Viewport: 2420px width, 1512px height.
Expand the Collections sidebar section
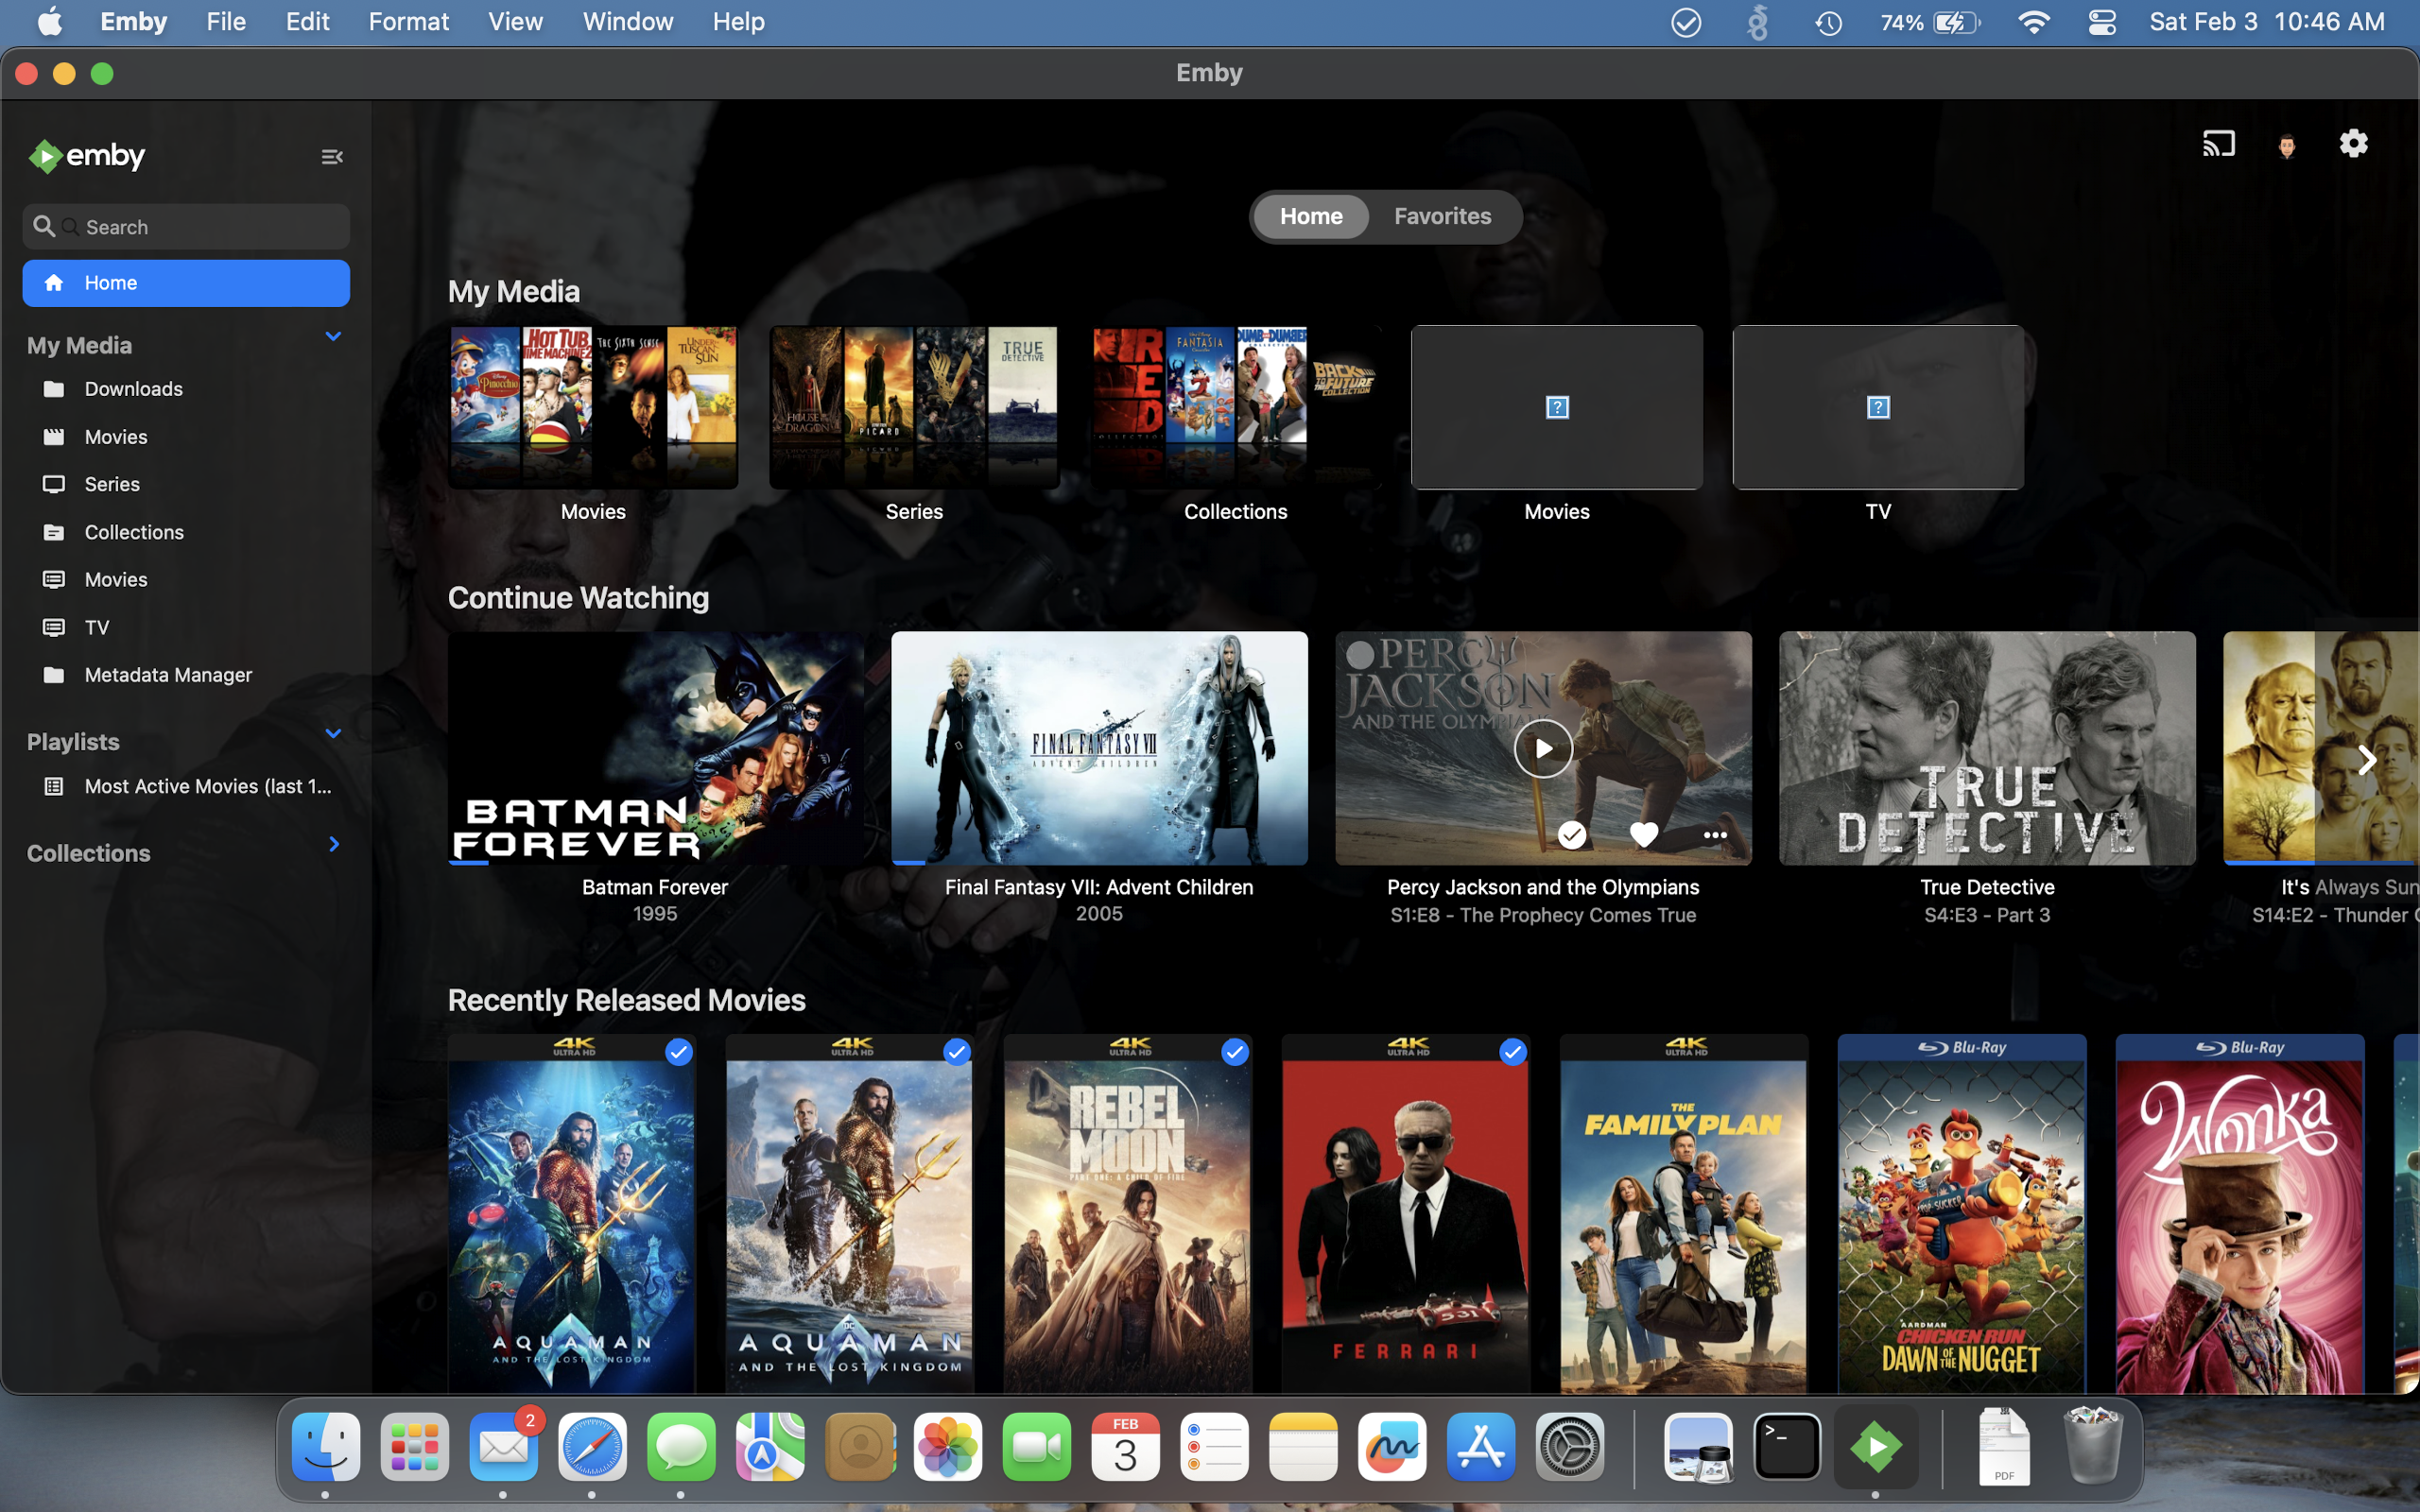click(333, 845)
